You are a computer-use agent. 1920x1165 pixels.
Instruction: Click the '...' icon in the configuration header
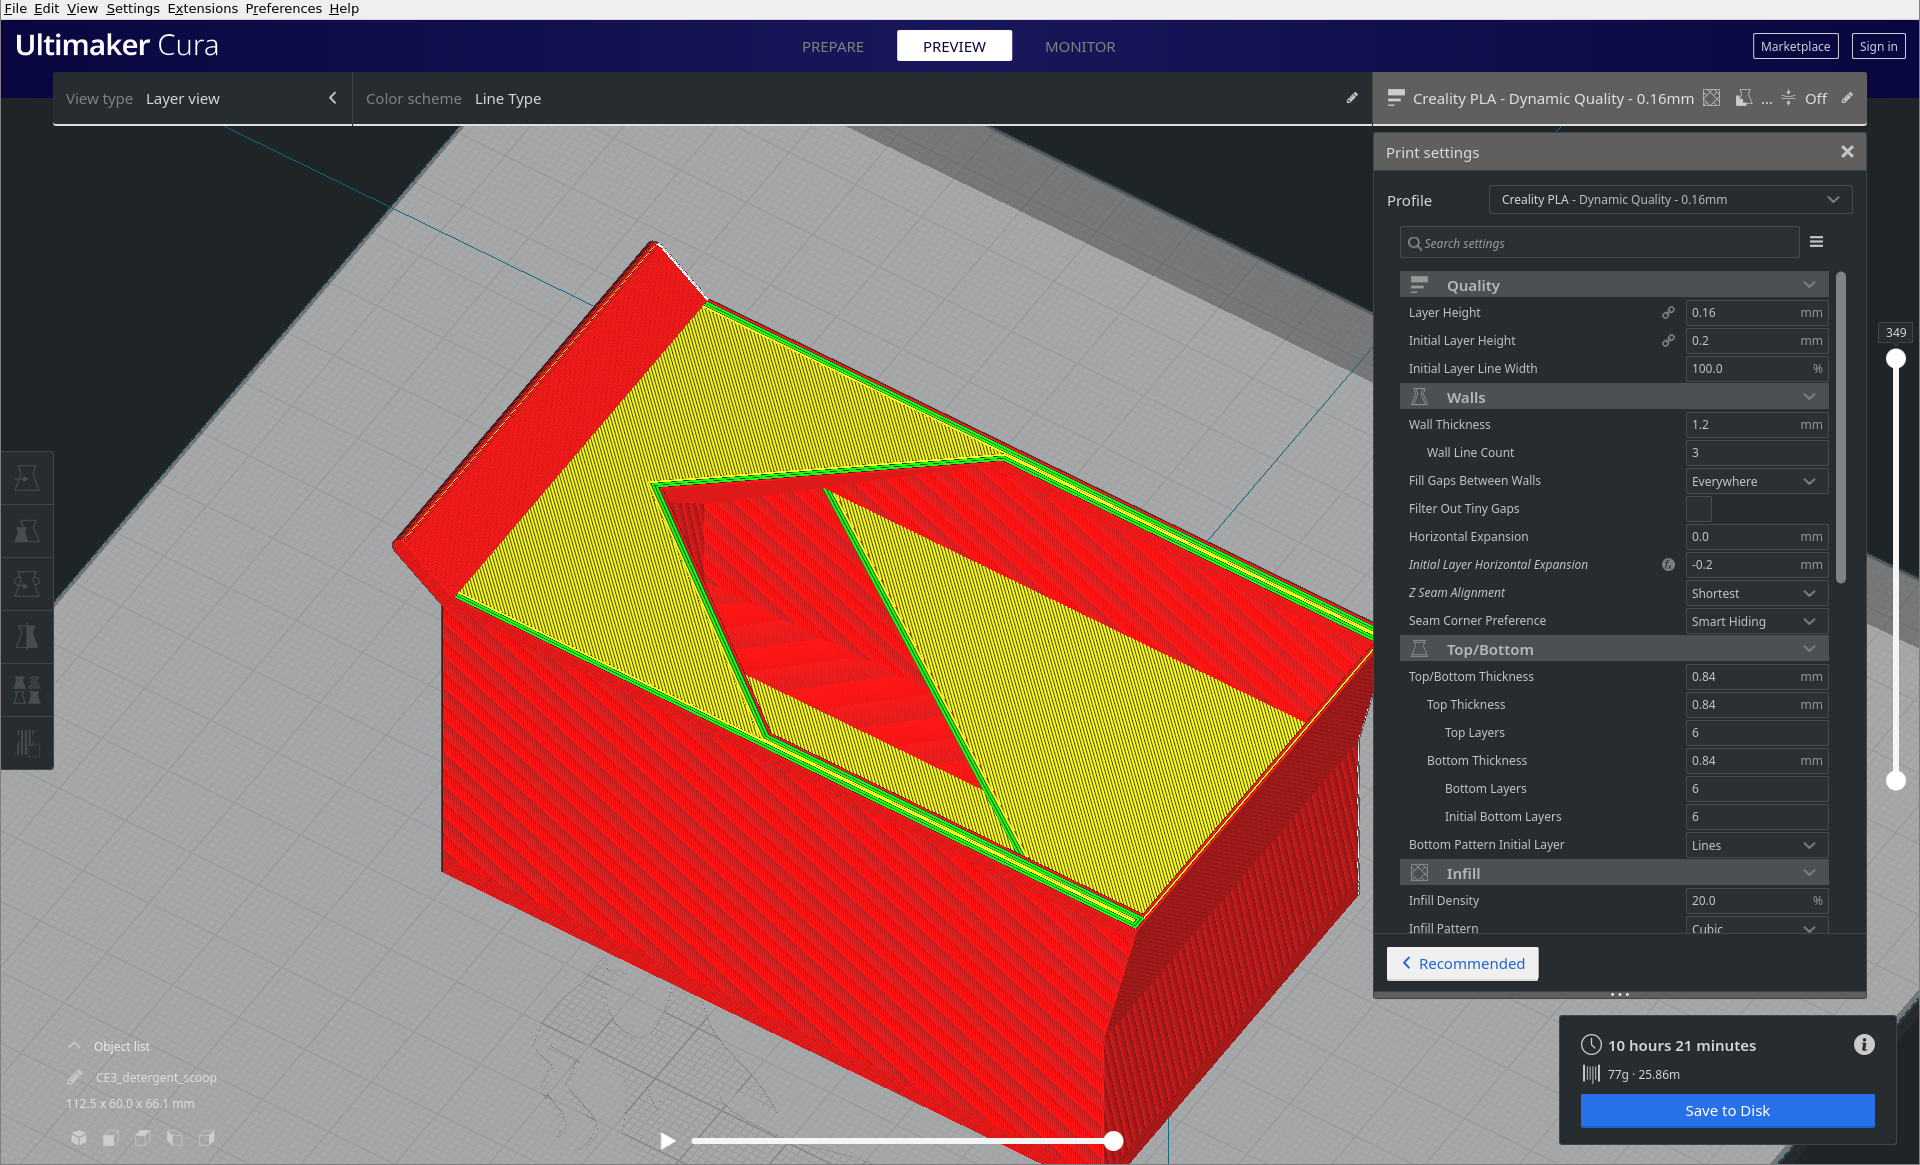1765,100
